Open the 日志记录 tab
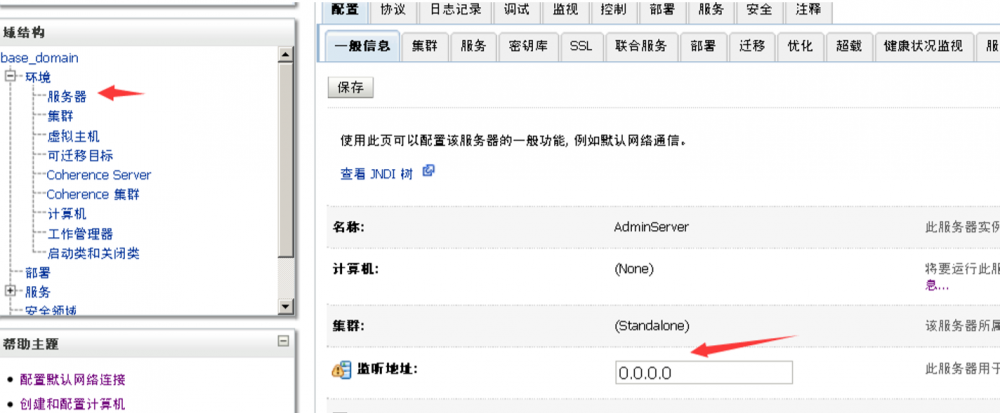 (x=455, y=10)
